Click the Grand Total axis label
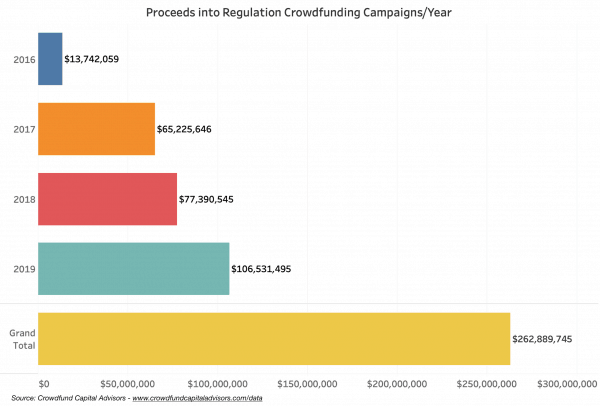Screen dimensions: 600x406 pos(22,339)
